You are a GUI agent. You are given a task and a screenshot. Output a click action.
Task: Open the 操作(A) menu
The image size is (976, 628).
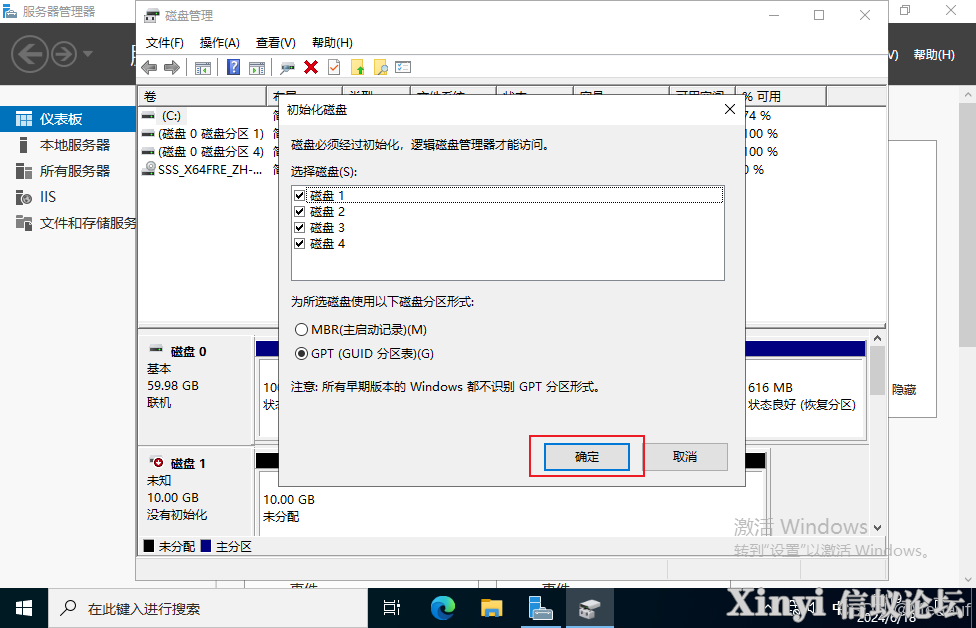(219, 42)
